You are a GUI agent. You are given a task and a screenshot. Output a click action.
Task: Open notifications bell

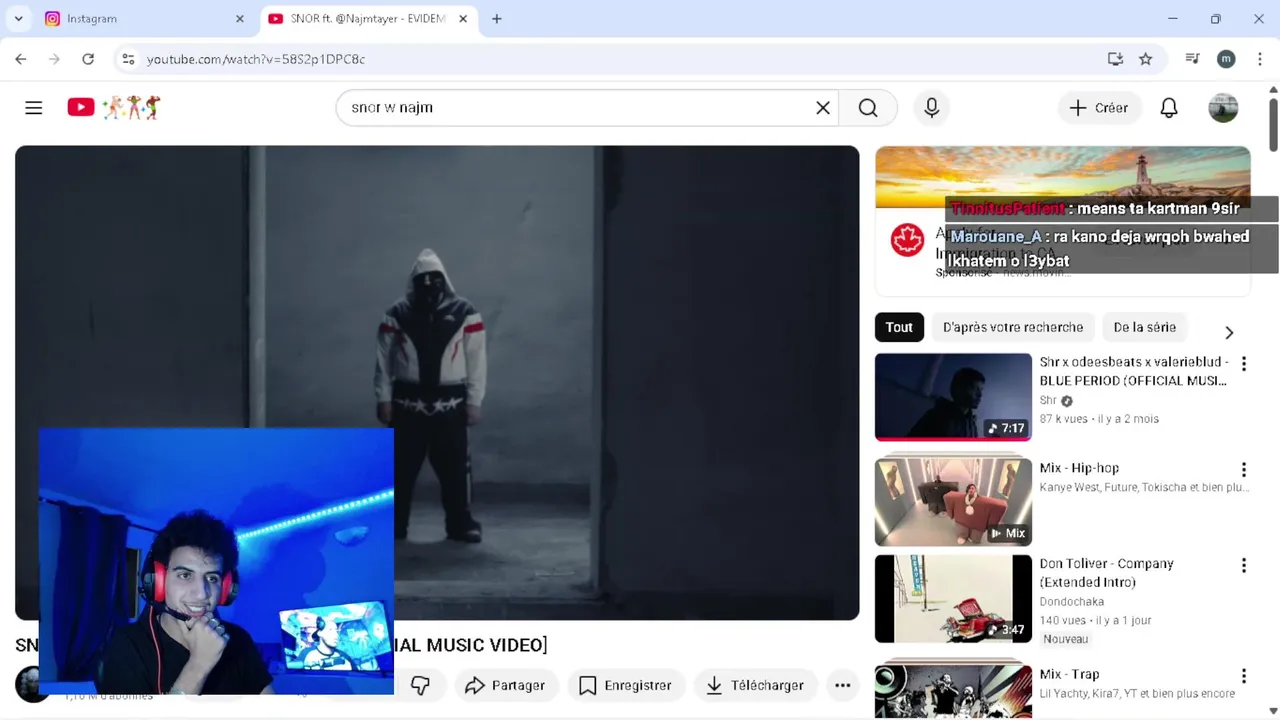1169,108
